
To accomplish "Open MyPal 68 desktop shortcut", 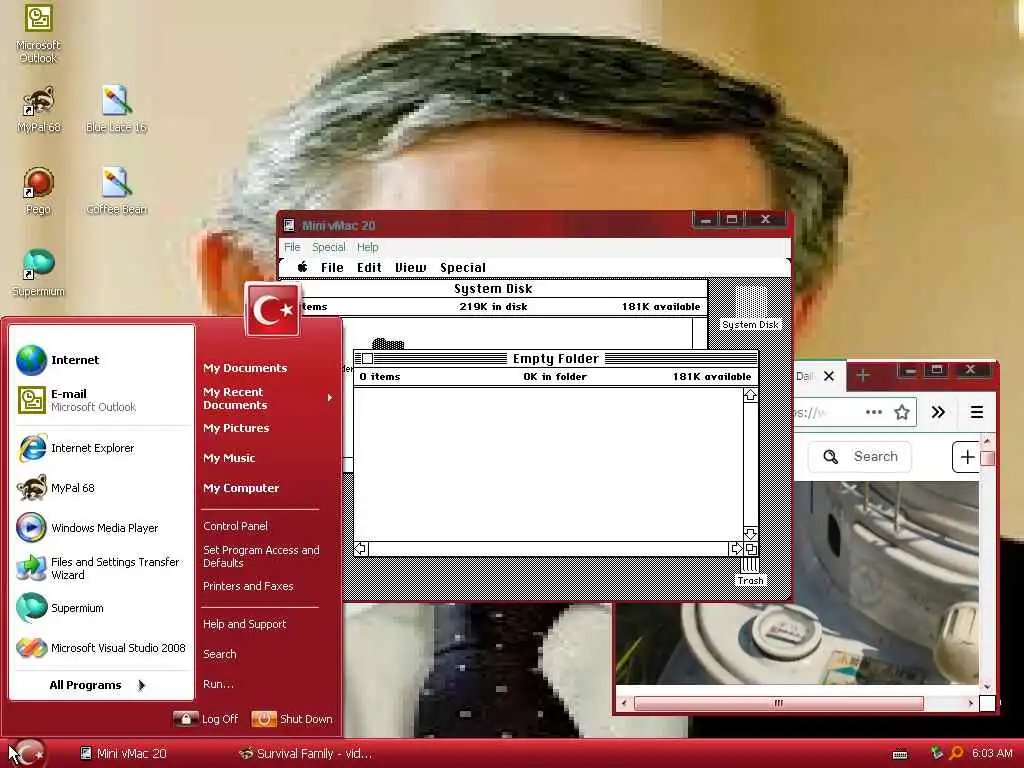I will (39, 110).
